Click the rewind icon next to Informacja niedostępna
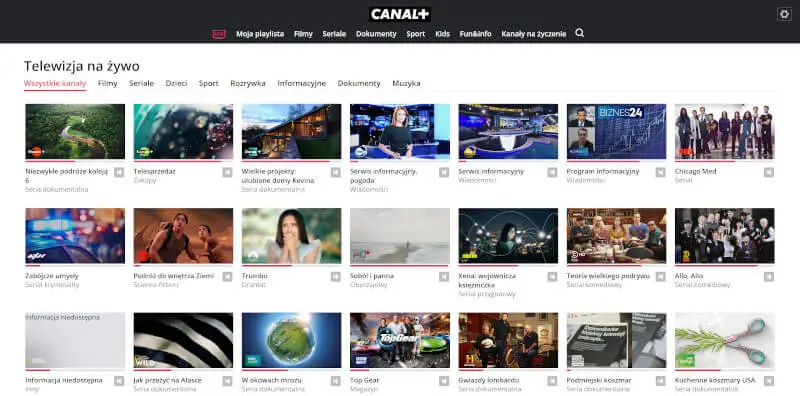Screen dimensions: 800x396 click(x=119, y=381)
